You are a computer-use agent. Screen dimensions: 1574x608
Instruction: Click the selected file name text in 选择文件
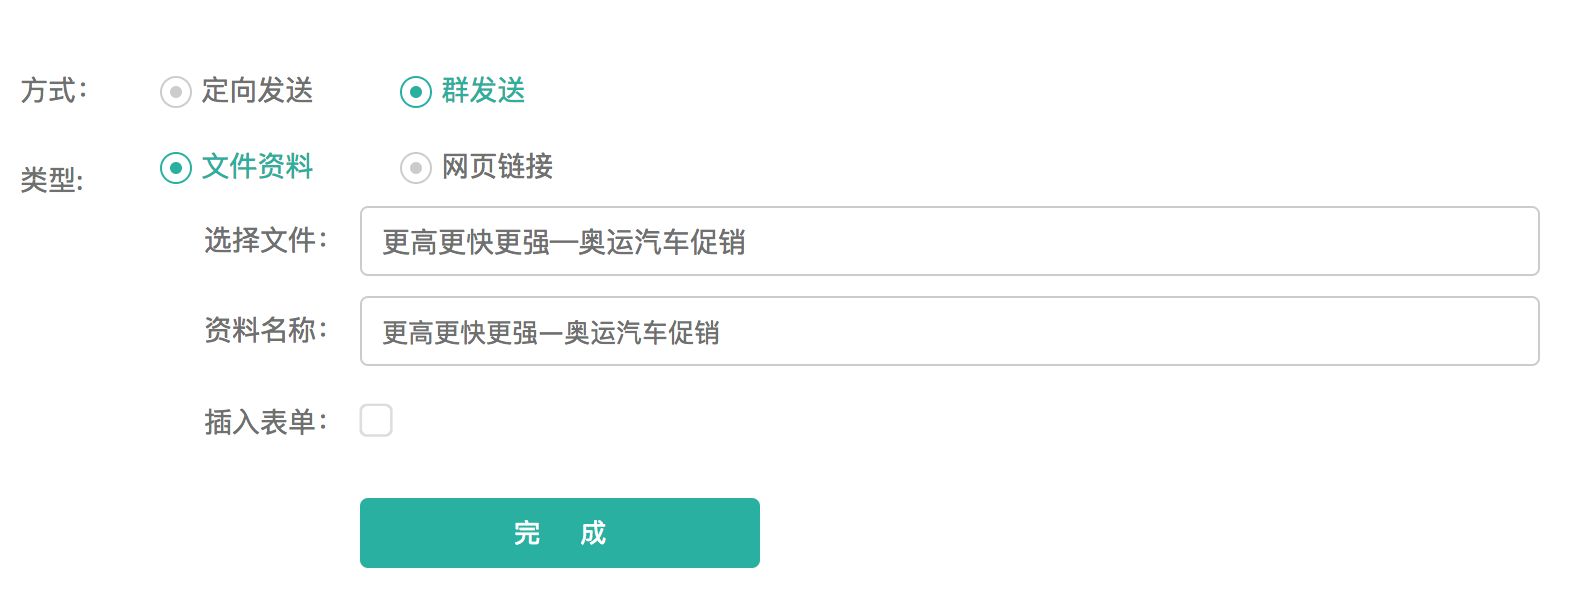tap(564, 242)
